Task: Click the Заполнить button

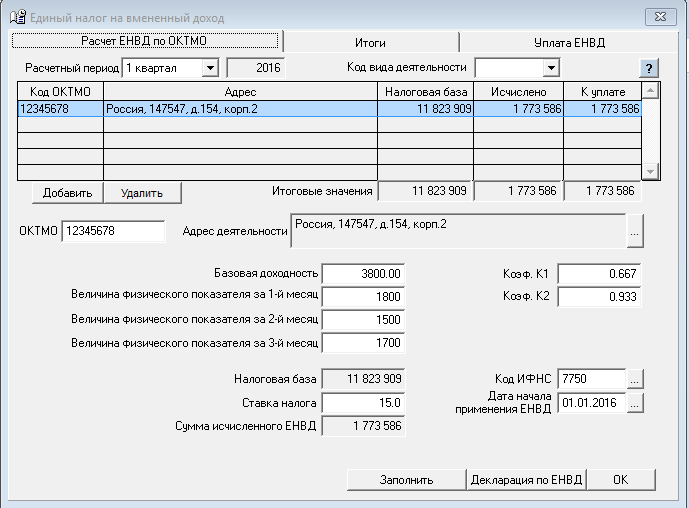Action: pos(406,480)
